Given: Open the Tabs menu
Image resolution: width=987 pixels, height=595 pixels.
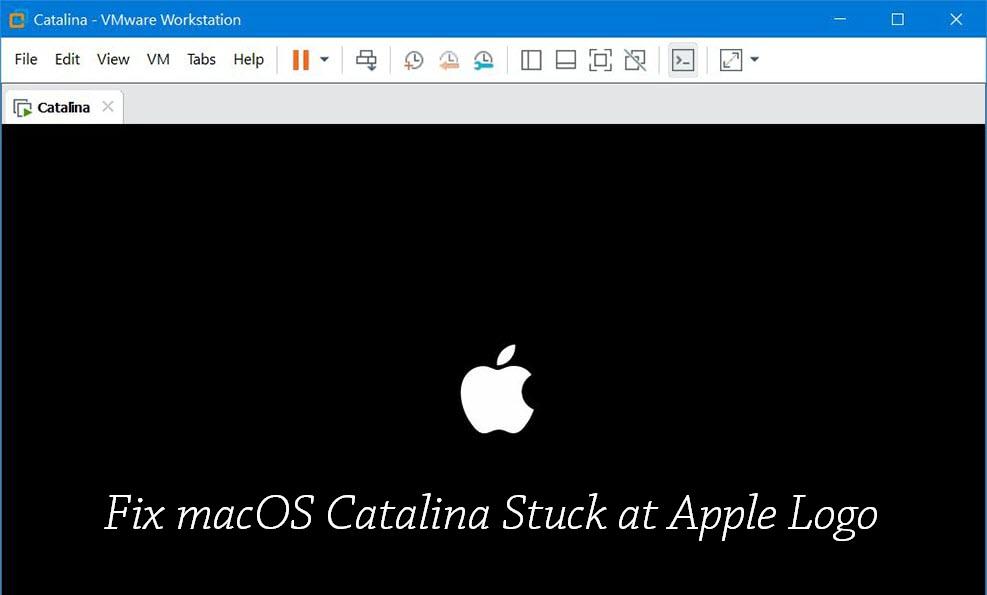Looking at the screenshot, I should [x=201, y=59].
